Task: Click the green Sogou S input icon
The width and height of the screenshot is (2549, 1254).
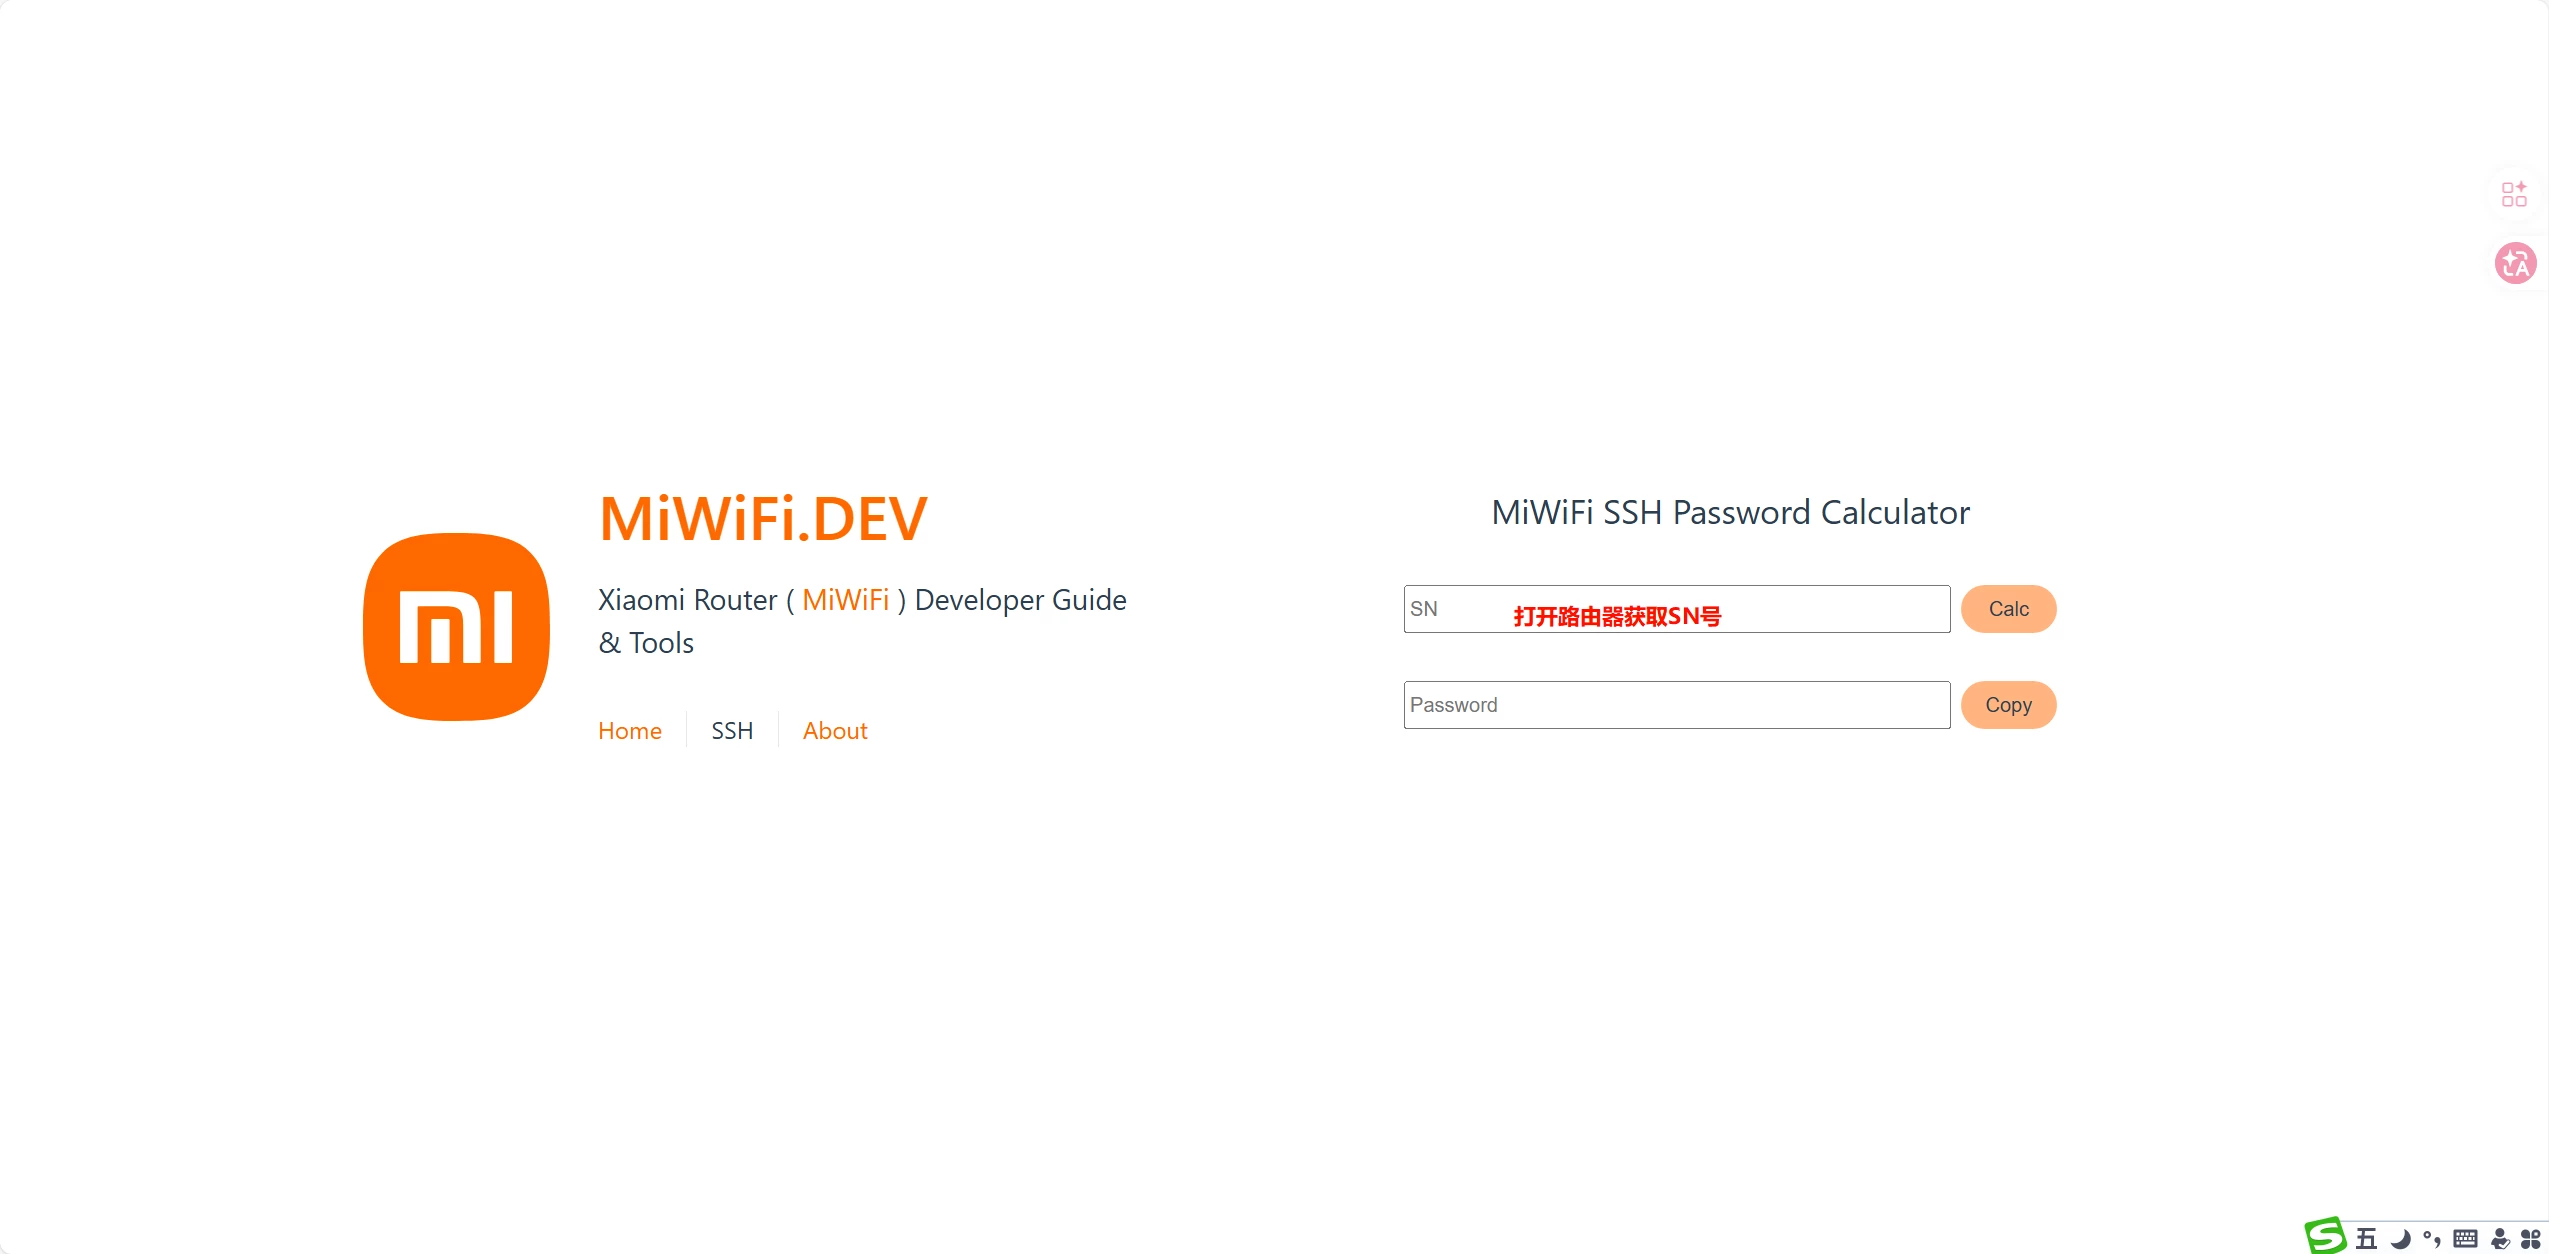Action: (2325, 1236)
